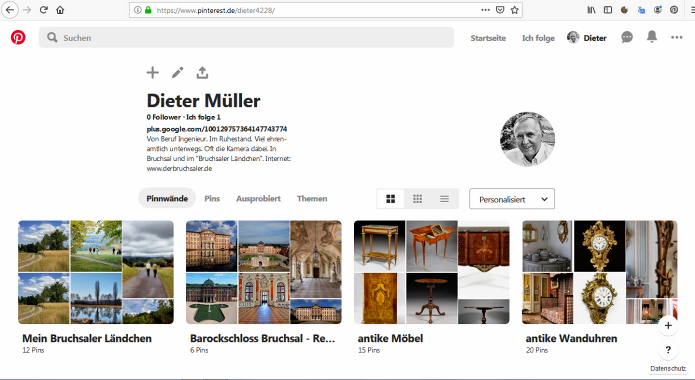Open the Dieter profile link in header
Viewport: 695px width, 380px height.
click(586, 38)
